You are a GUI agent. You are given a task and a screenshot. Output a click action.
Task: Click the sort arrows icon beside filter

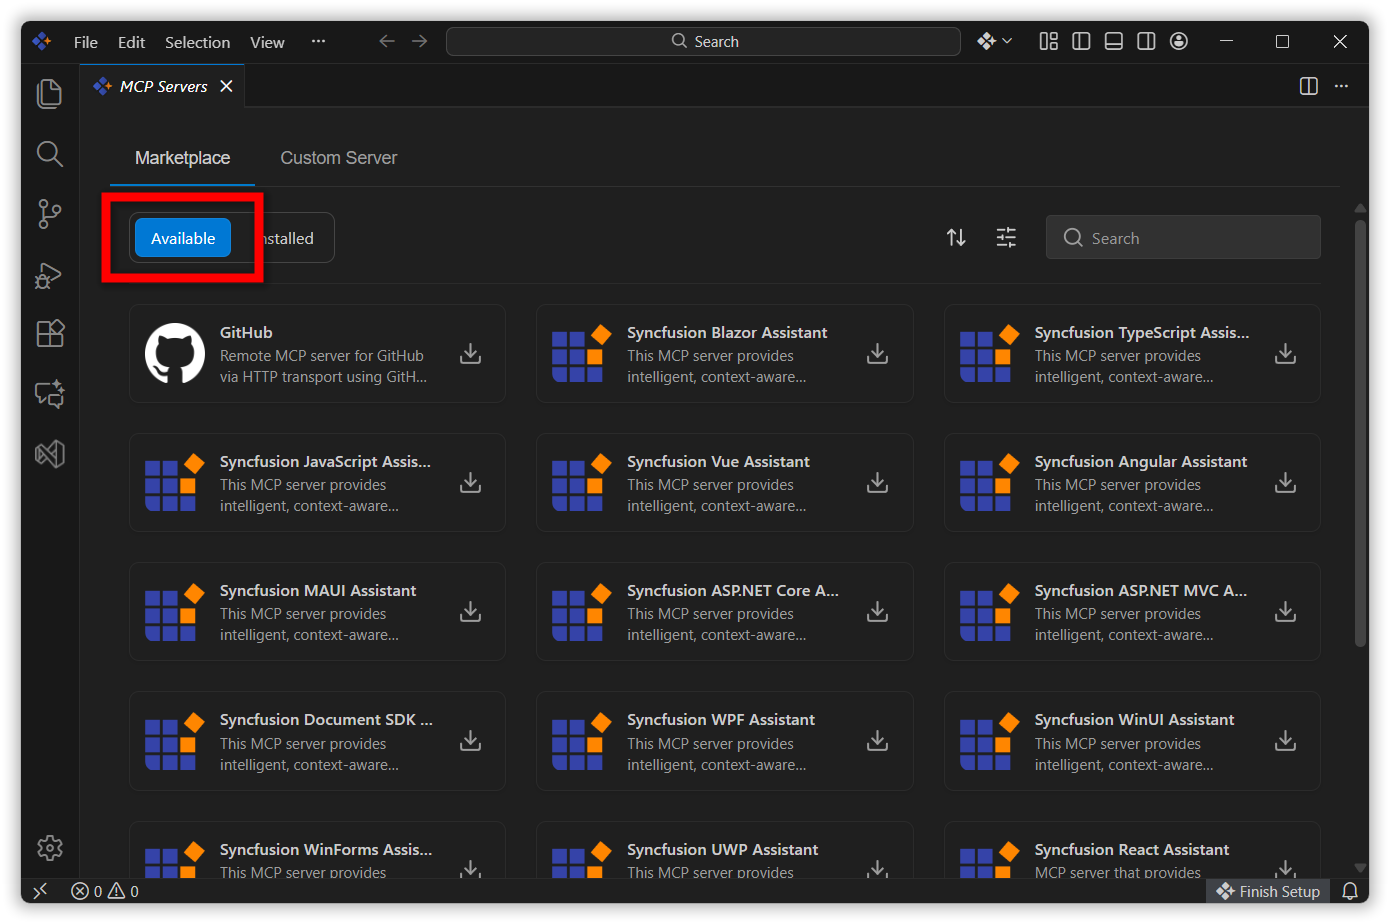tap(956, 238)
